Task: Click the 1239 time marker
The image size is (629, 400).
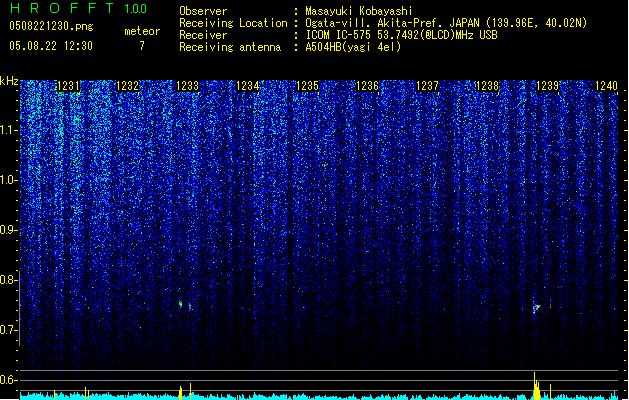Action: (x=547, y=86)
